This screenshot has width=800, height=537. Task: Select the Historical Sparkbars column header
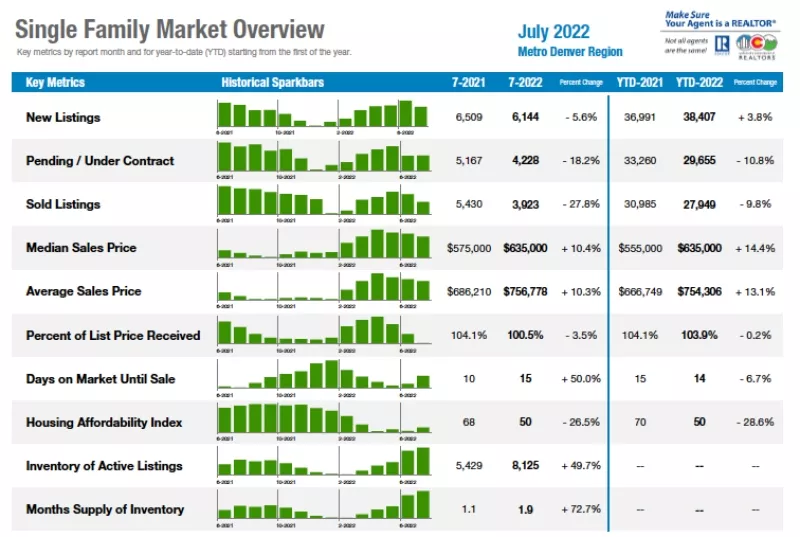pos(272,82)
